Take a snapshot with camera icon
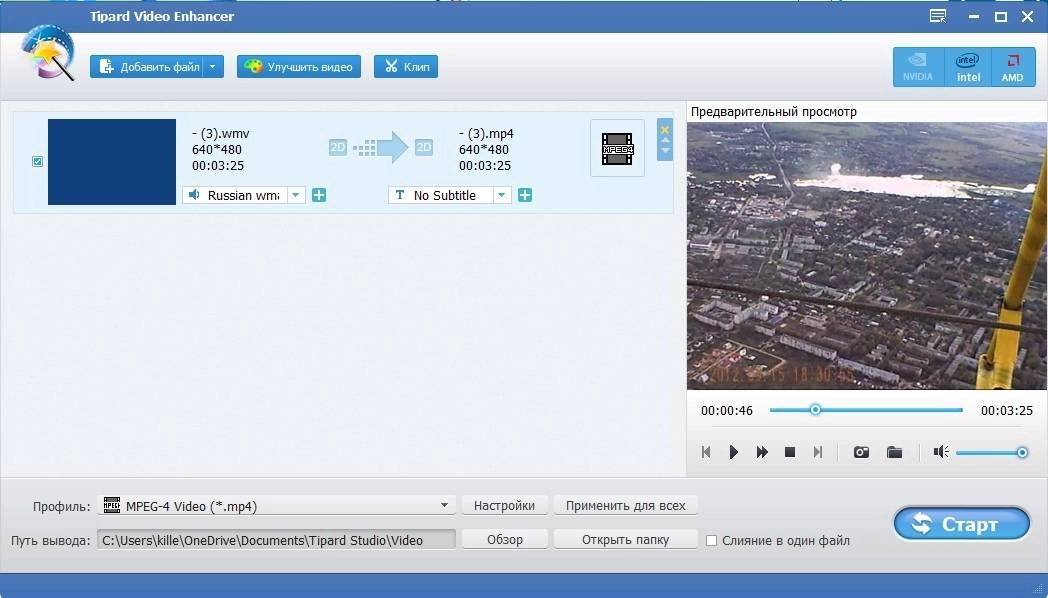Screen dimensions: 1048x598 click(861, 452)
